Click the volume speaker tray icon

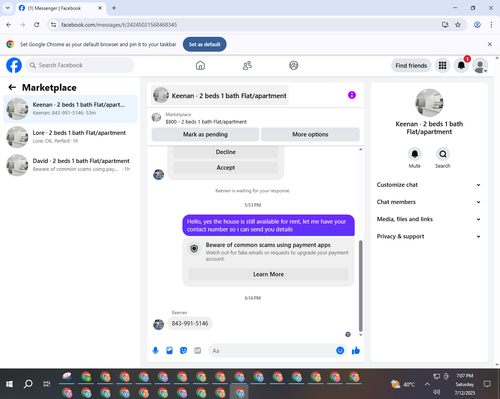pyautogui.click(x=437, y=392)
